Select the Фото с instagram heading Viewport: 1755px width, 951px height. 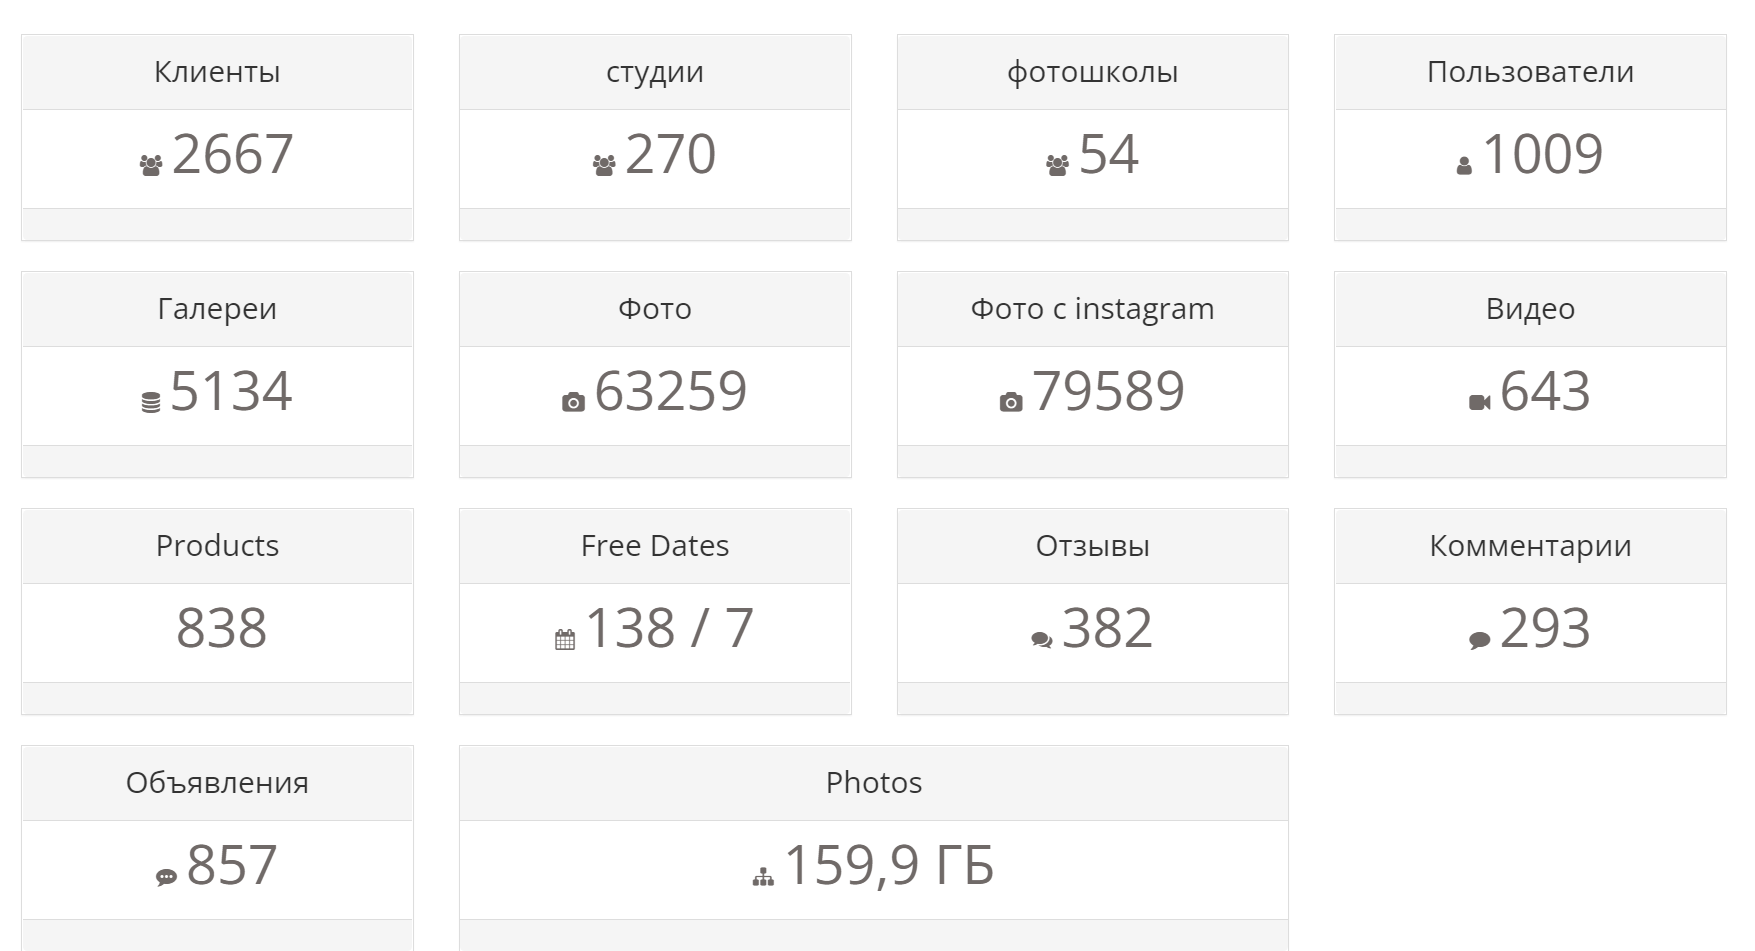pyautogui.click(x=1092, y=309)
